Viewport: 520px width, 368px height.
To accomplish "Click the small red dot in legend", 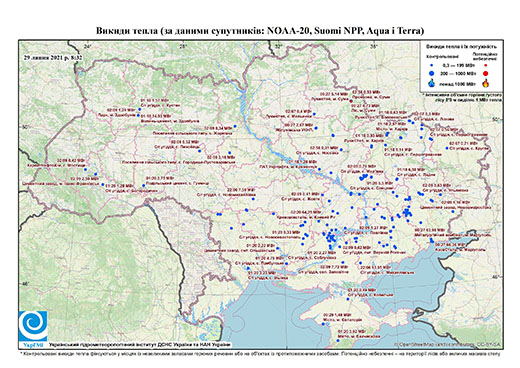I will point(486,65).
